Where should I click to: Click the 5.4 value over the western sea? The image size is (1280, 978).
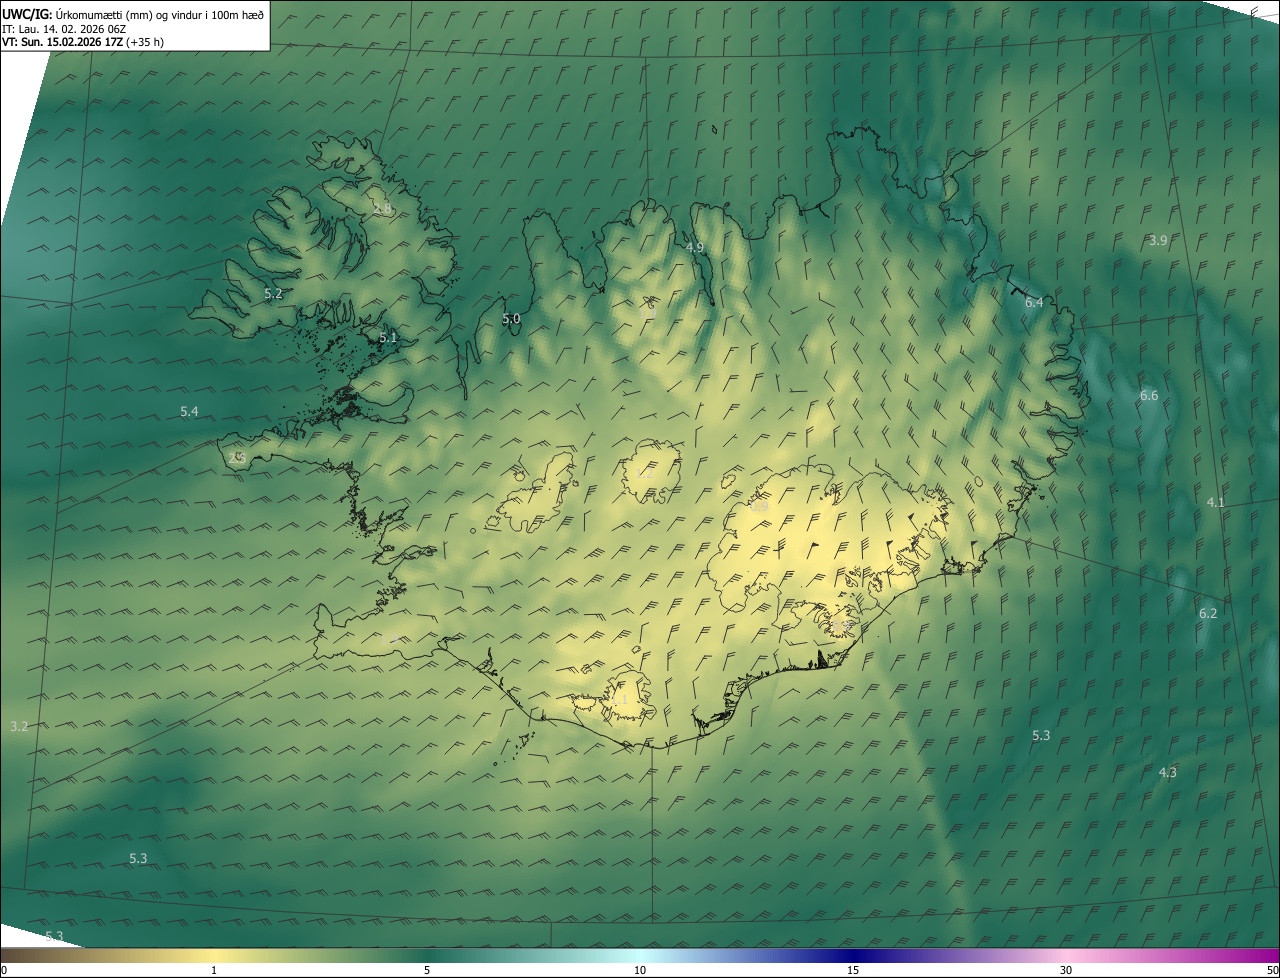pyautogui.click(x=189, y=412)
